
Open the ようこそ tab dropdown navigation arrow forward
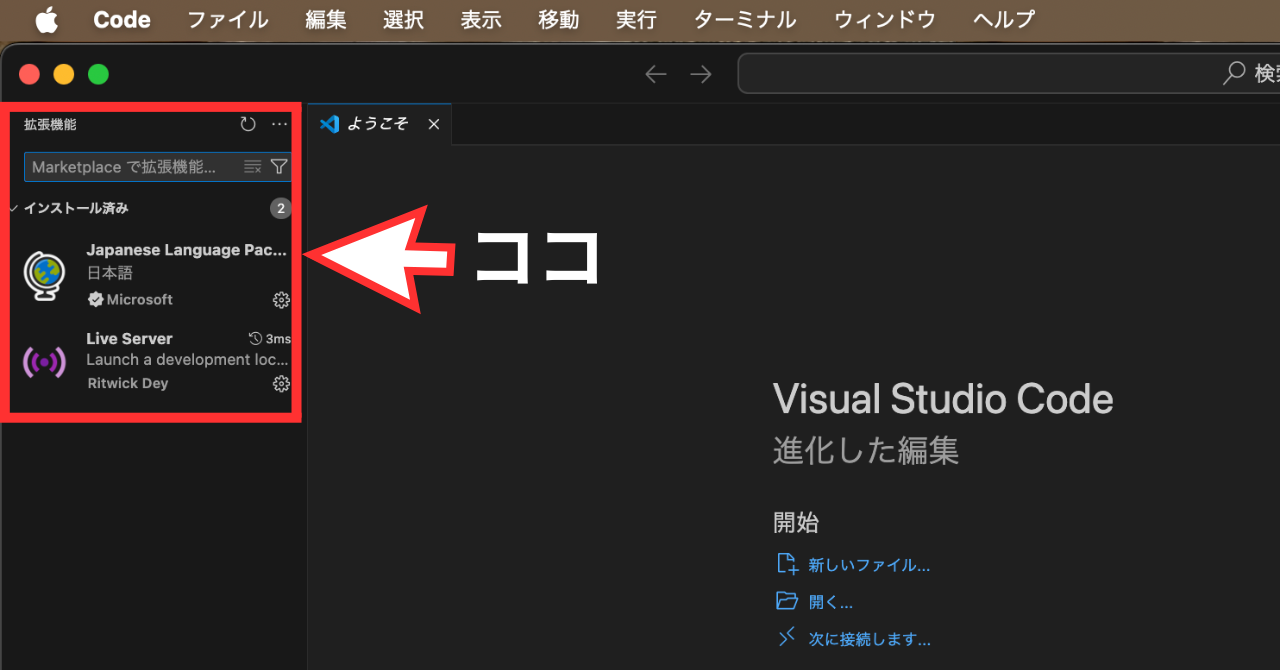(x=700, y=73)
